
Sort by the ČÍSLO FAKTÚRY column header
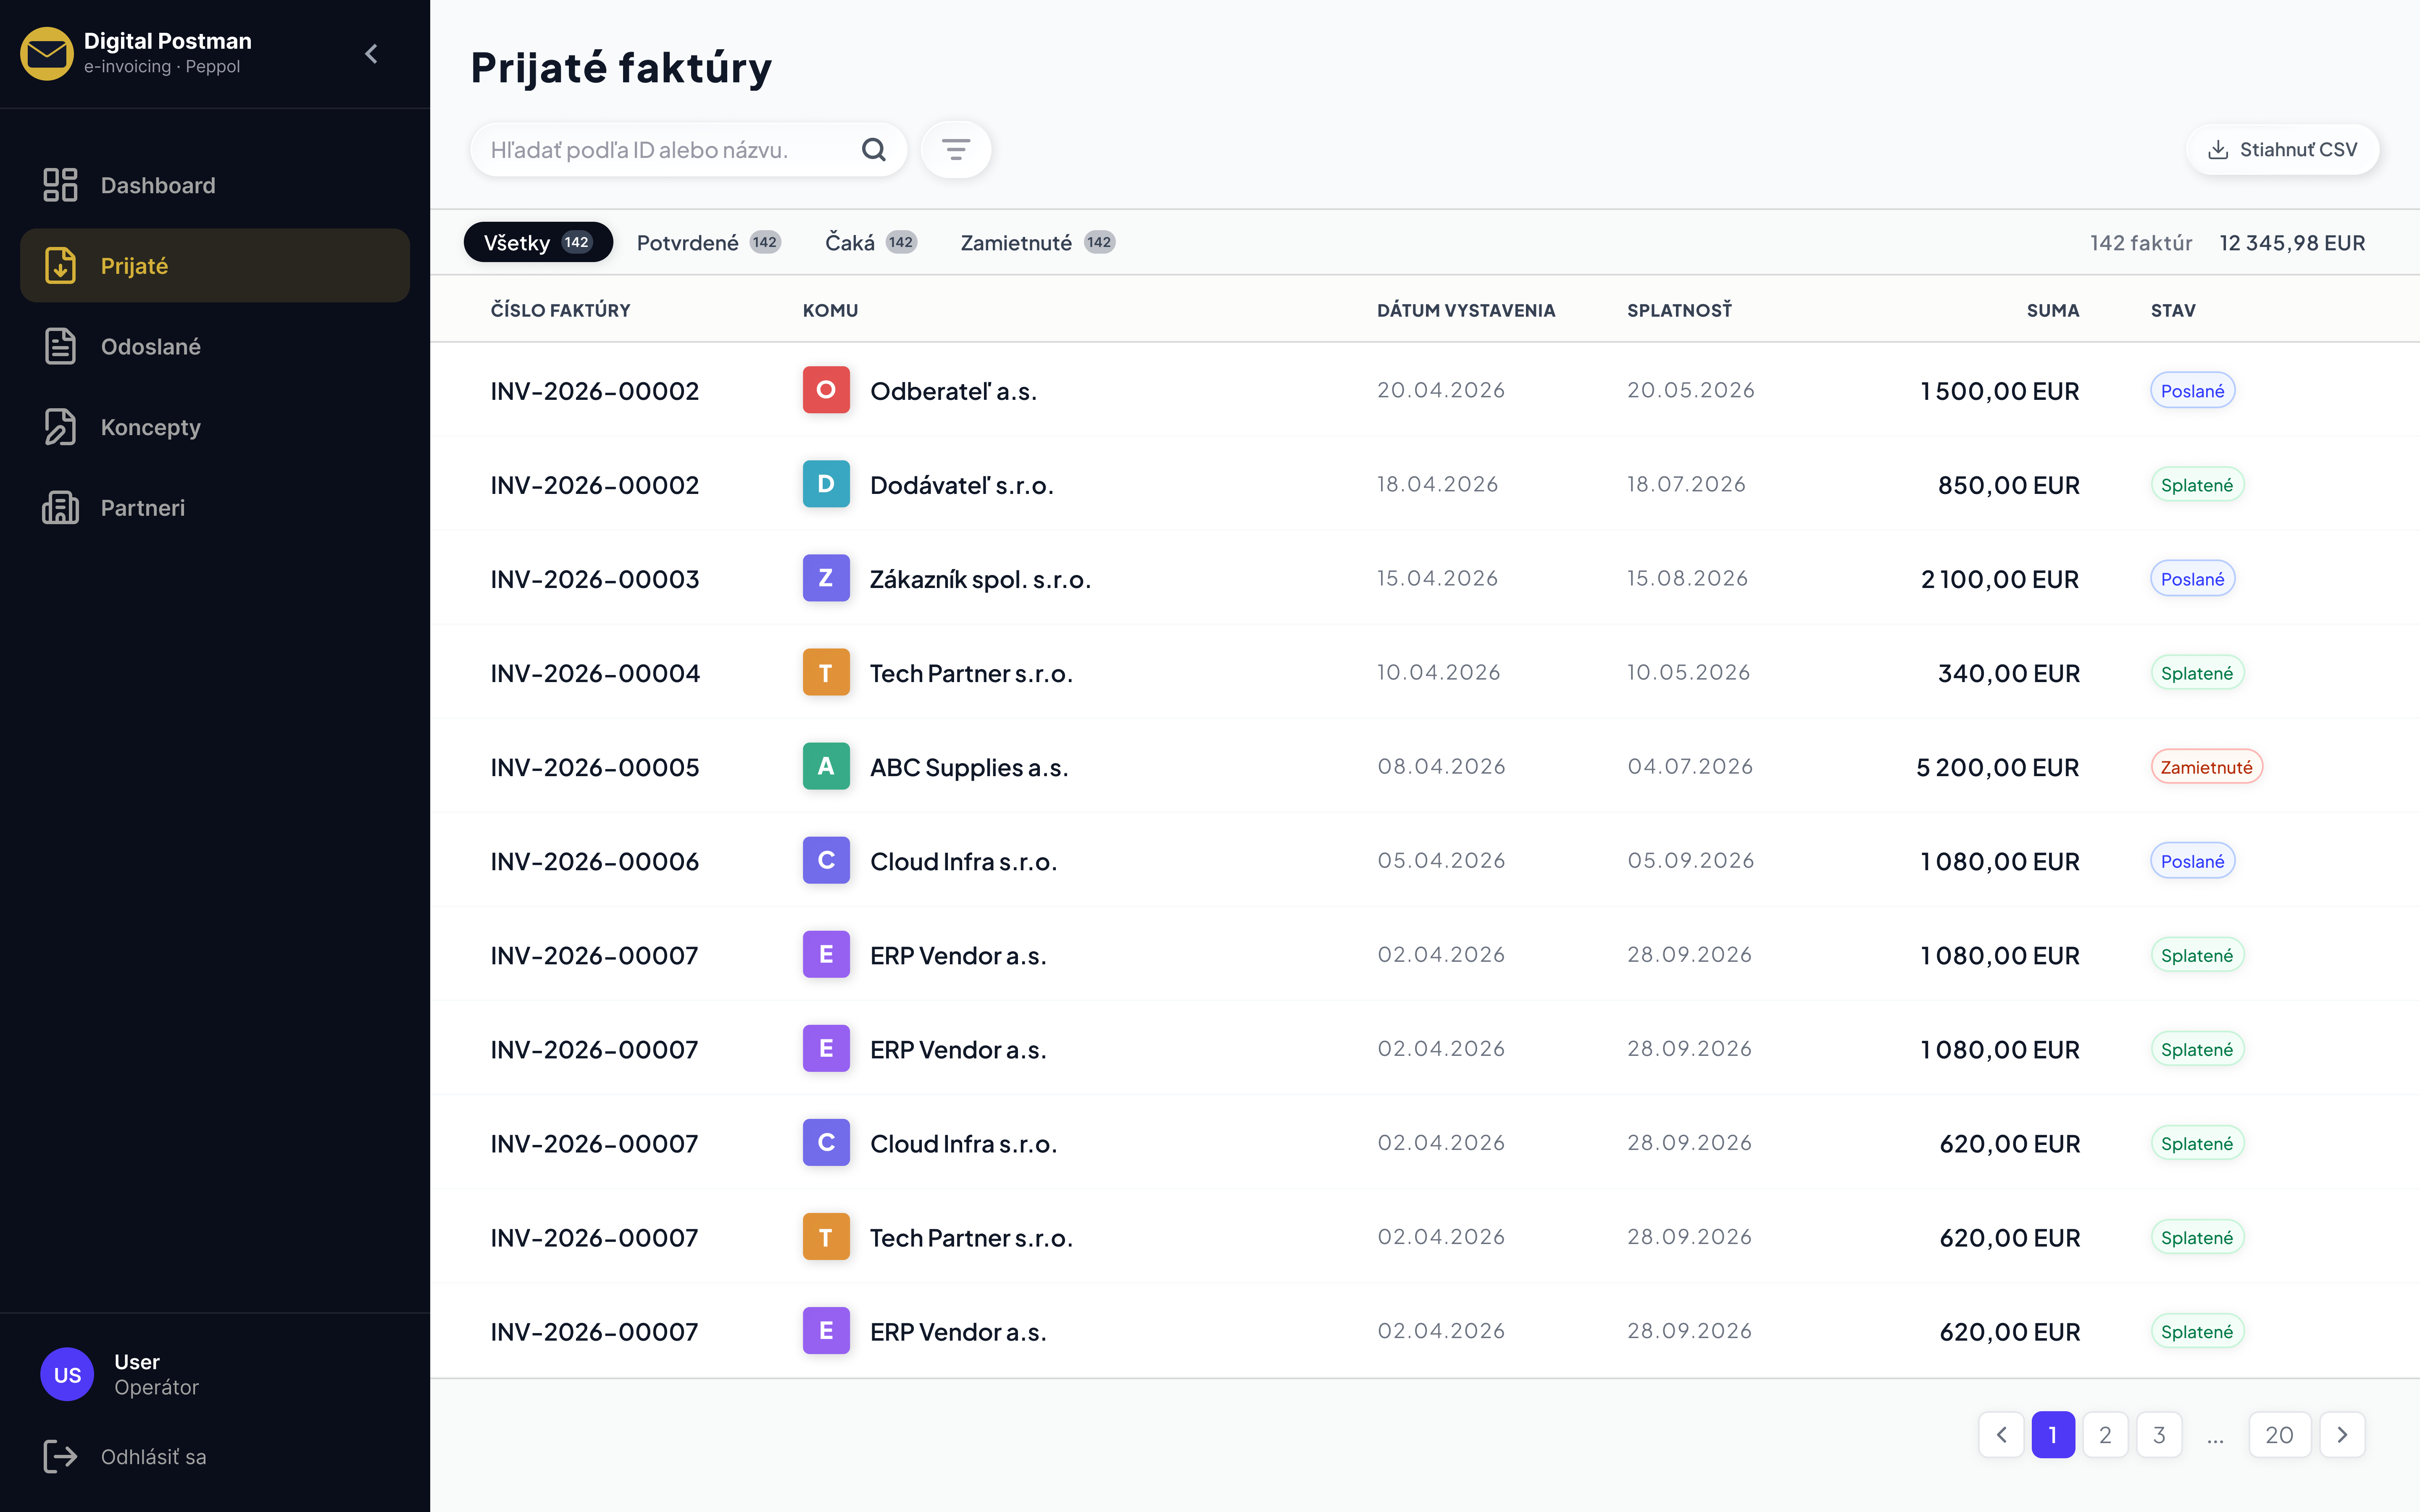pyautogui.click(x=560, y=310)
